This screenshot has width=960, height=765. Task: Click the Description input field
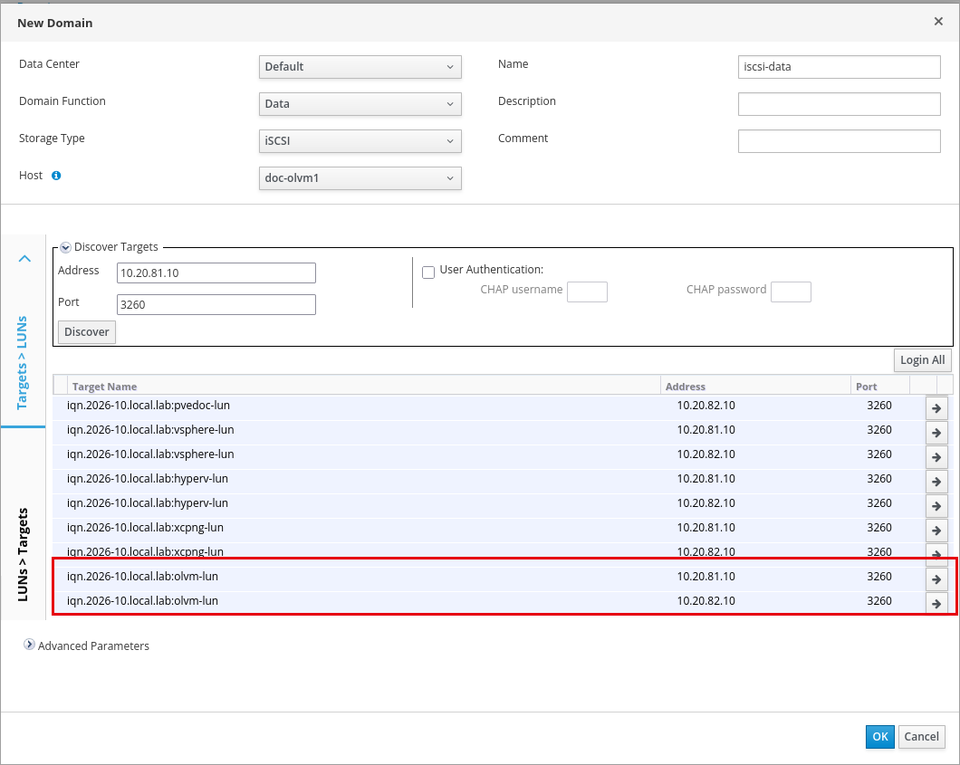pos(839,104)
